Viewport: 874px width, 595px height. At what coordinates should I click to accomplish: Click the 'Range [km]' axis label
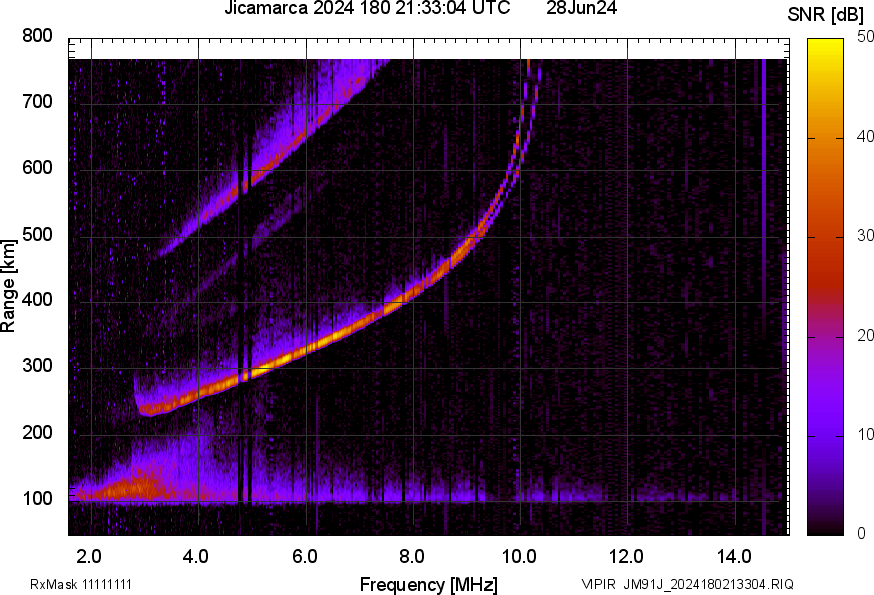point(8,286)
